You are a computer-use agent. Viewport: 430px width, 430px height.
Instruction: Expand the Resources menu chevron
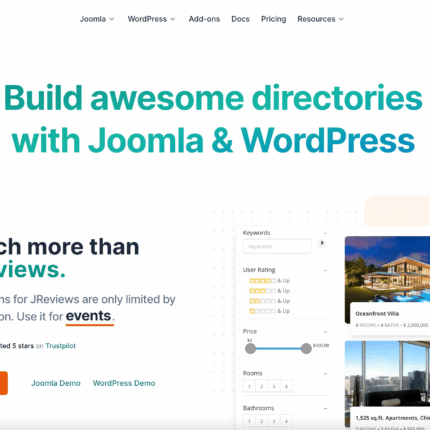[341, 19]
